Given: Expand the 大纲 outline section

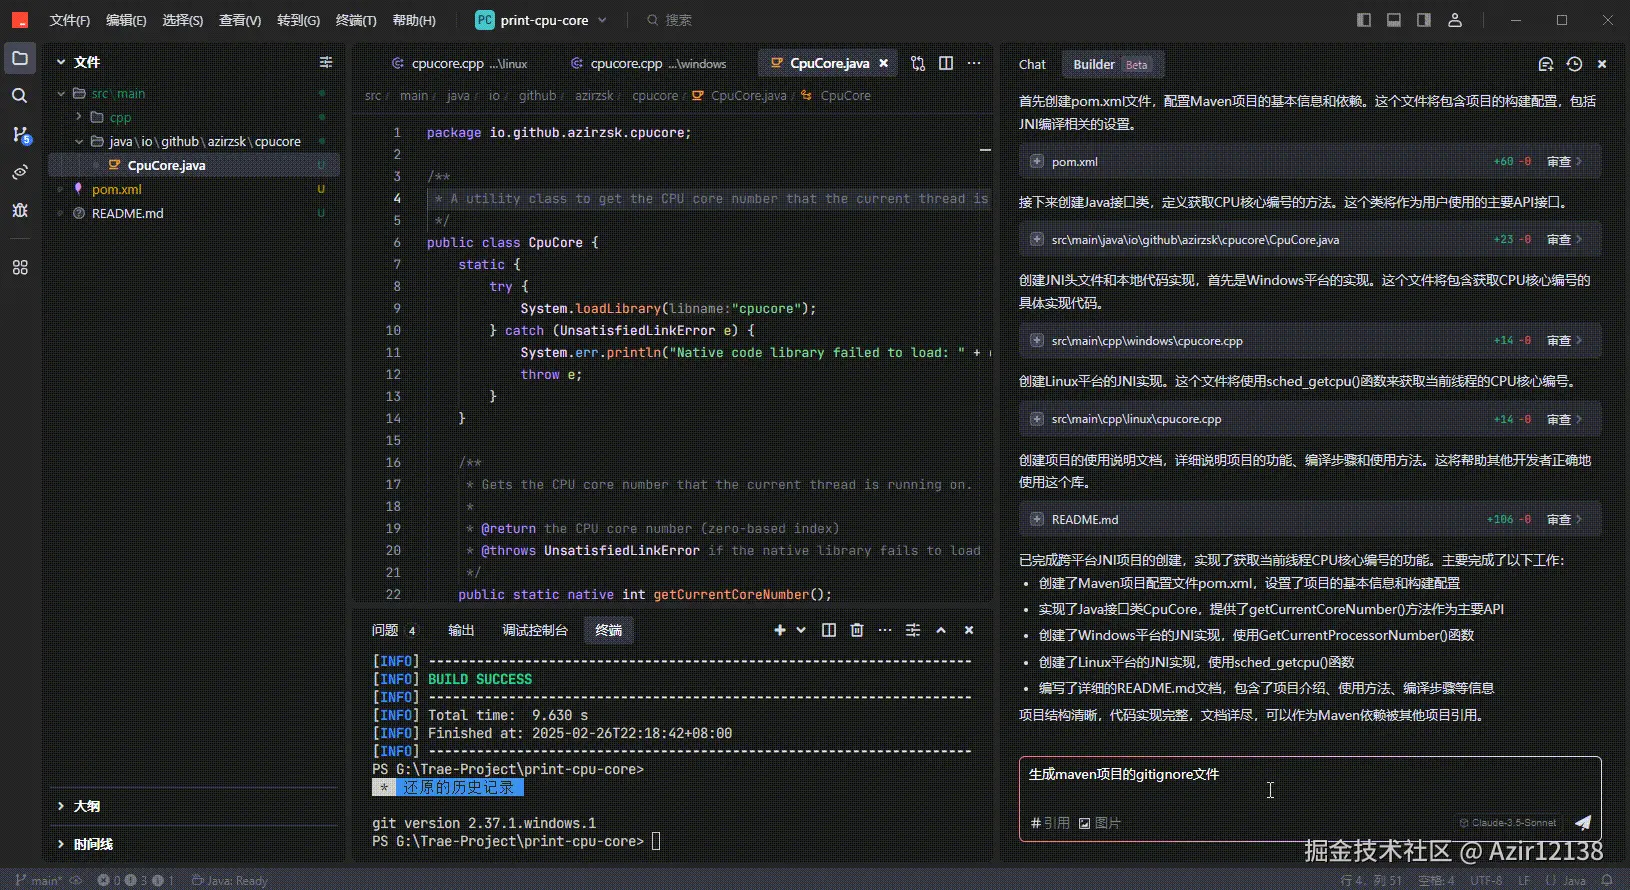Looking at the screenshot, I should pos(193,806).
